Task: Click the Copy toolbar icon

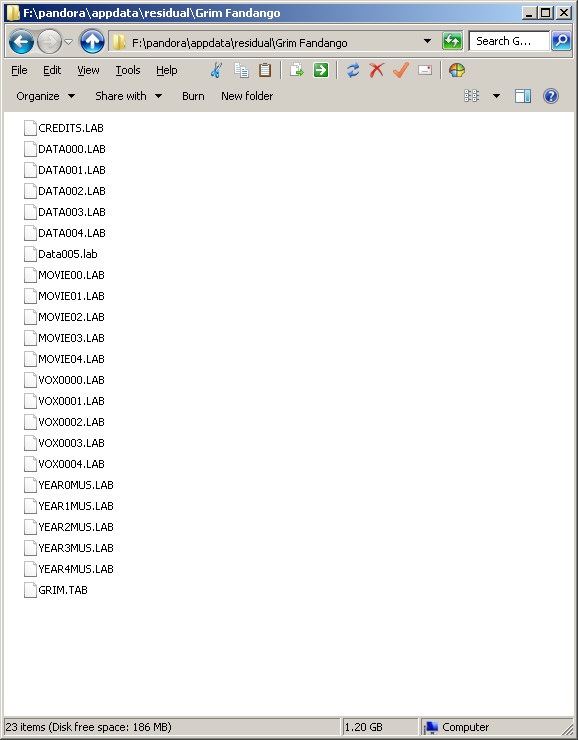Action: [x=241, y=70]
